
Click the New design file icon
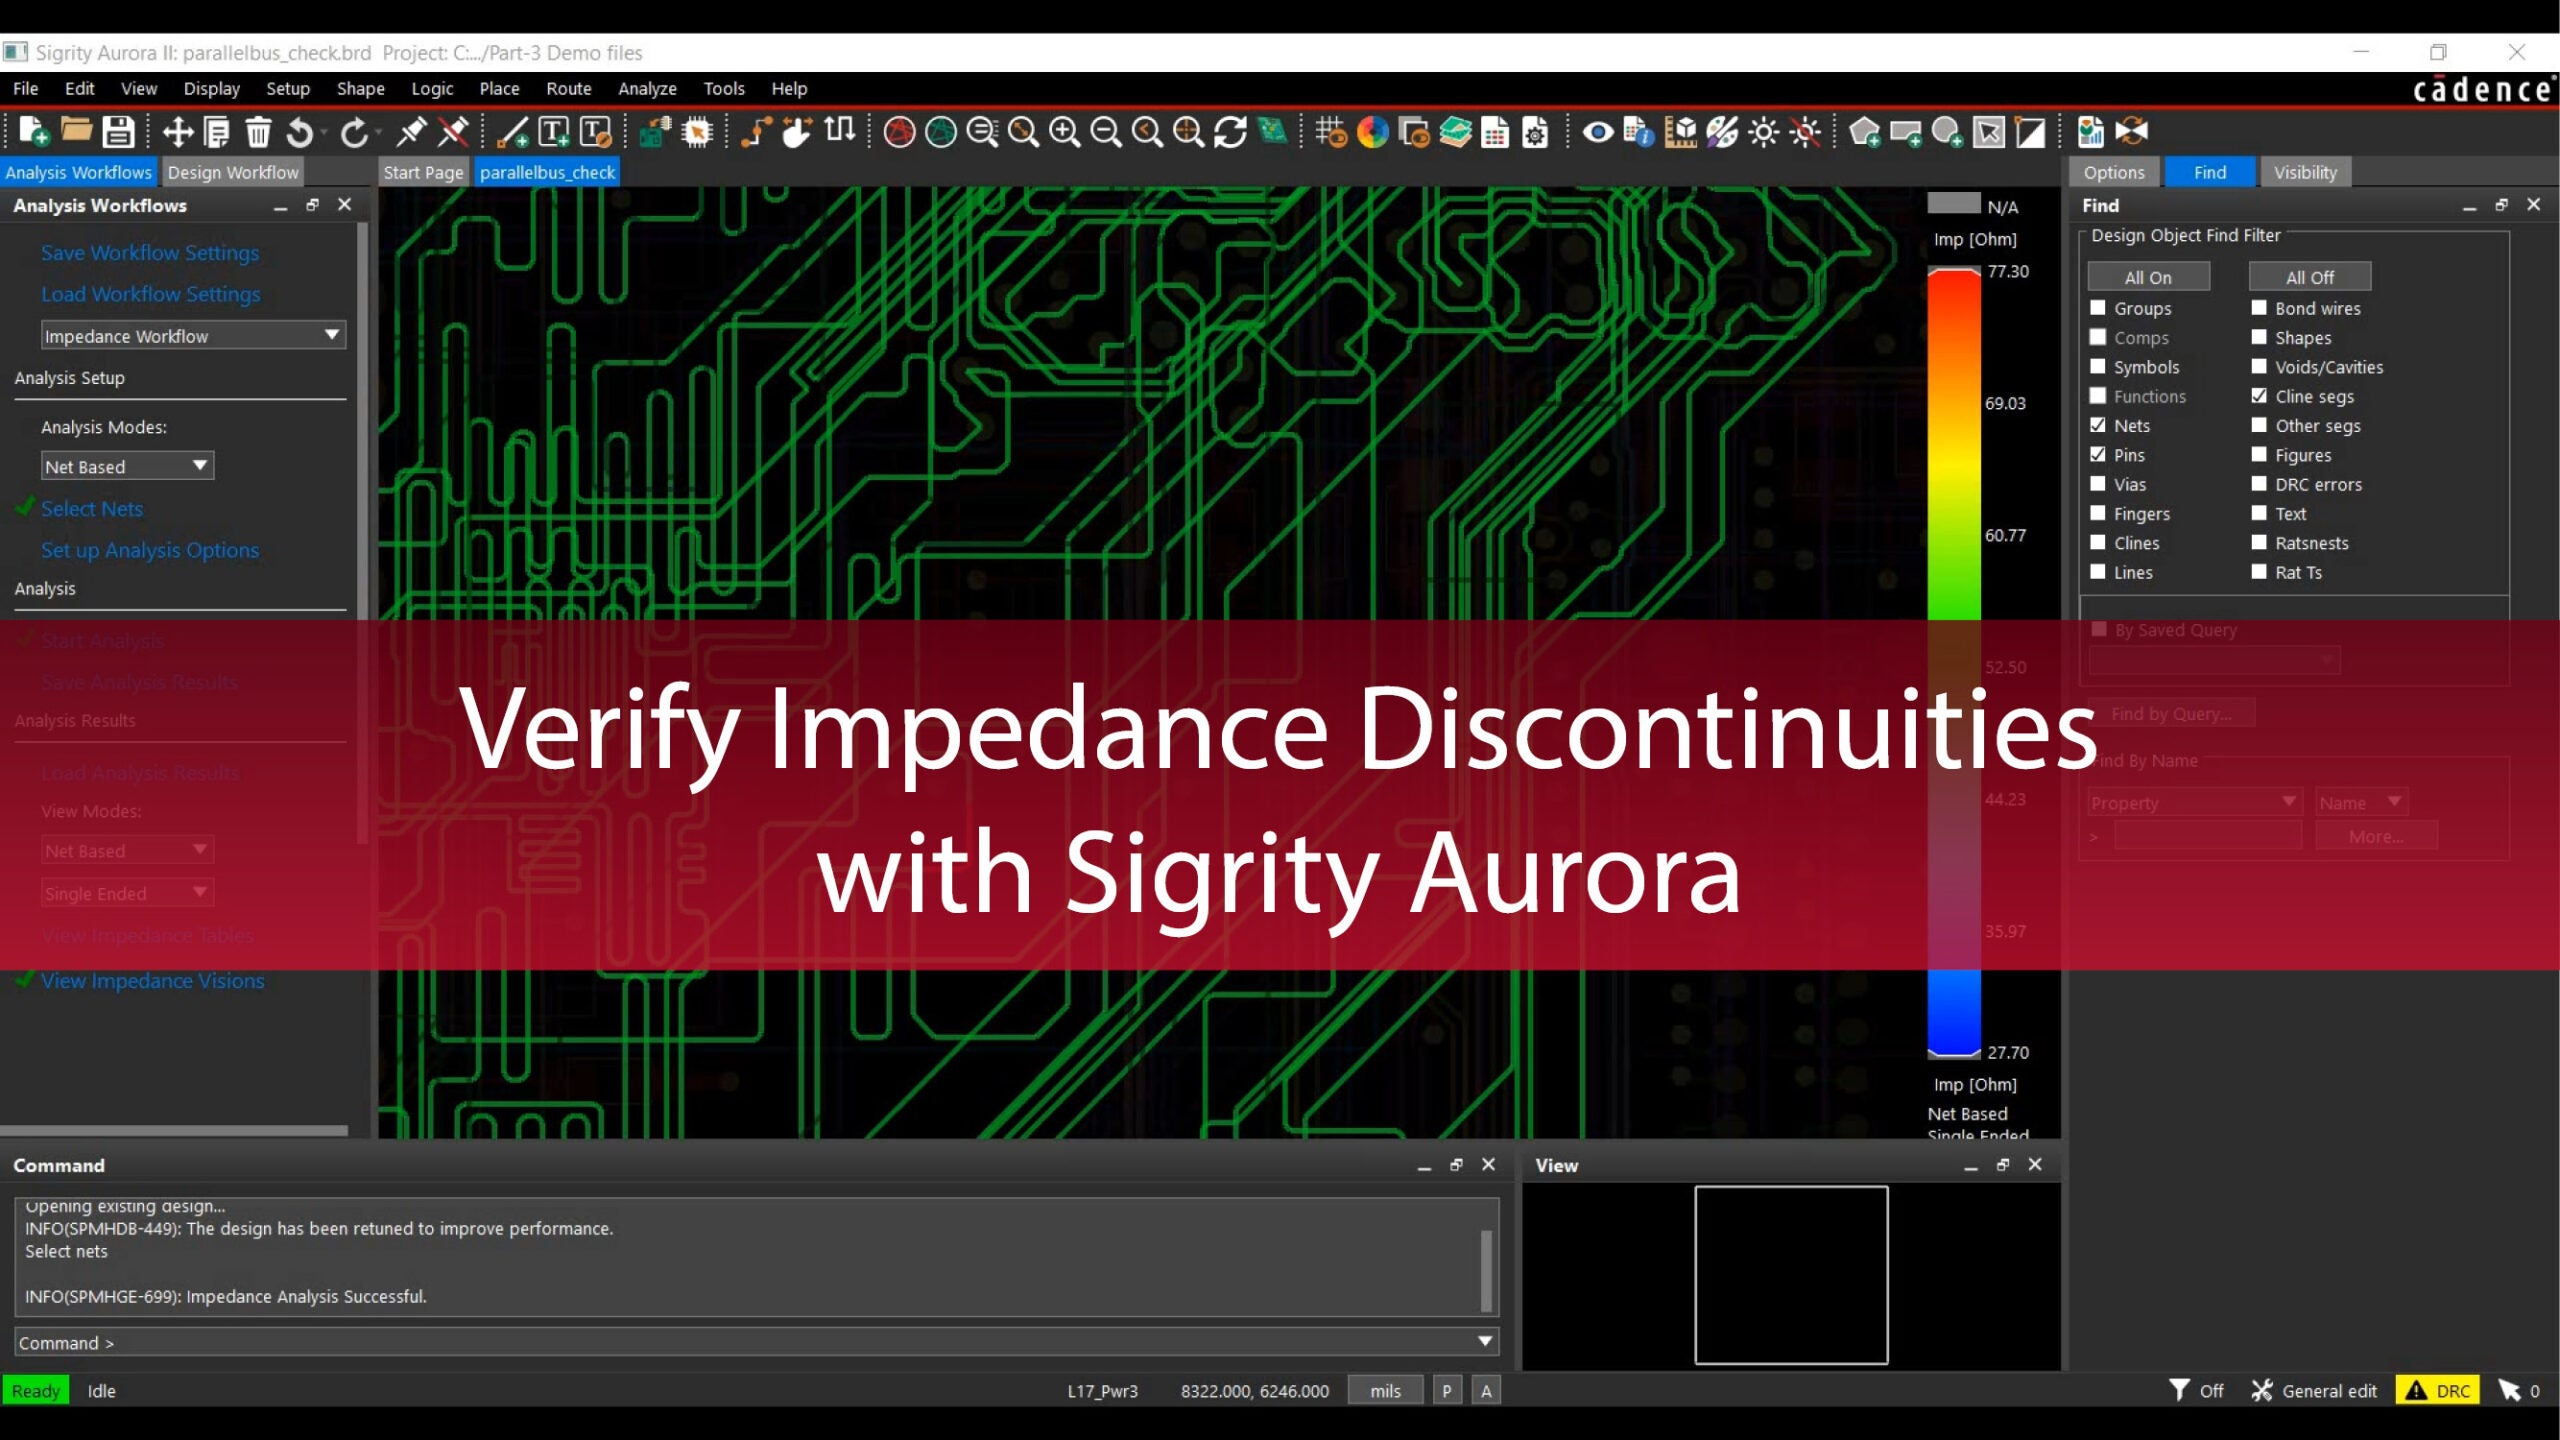pos(33,131)
